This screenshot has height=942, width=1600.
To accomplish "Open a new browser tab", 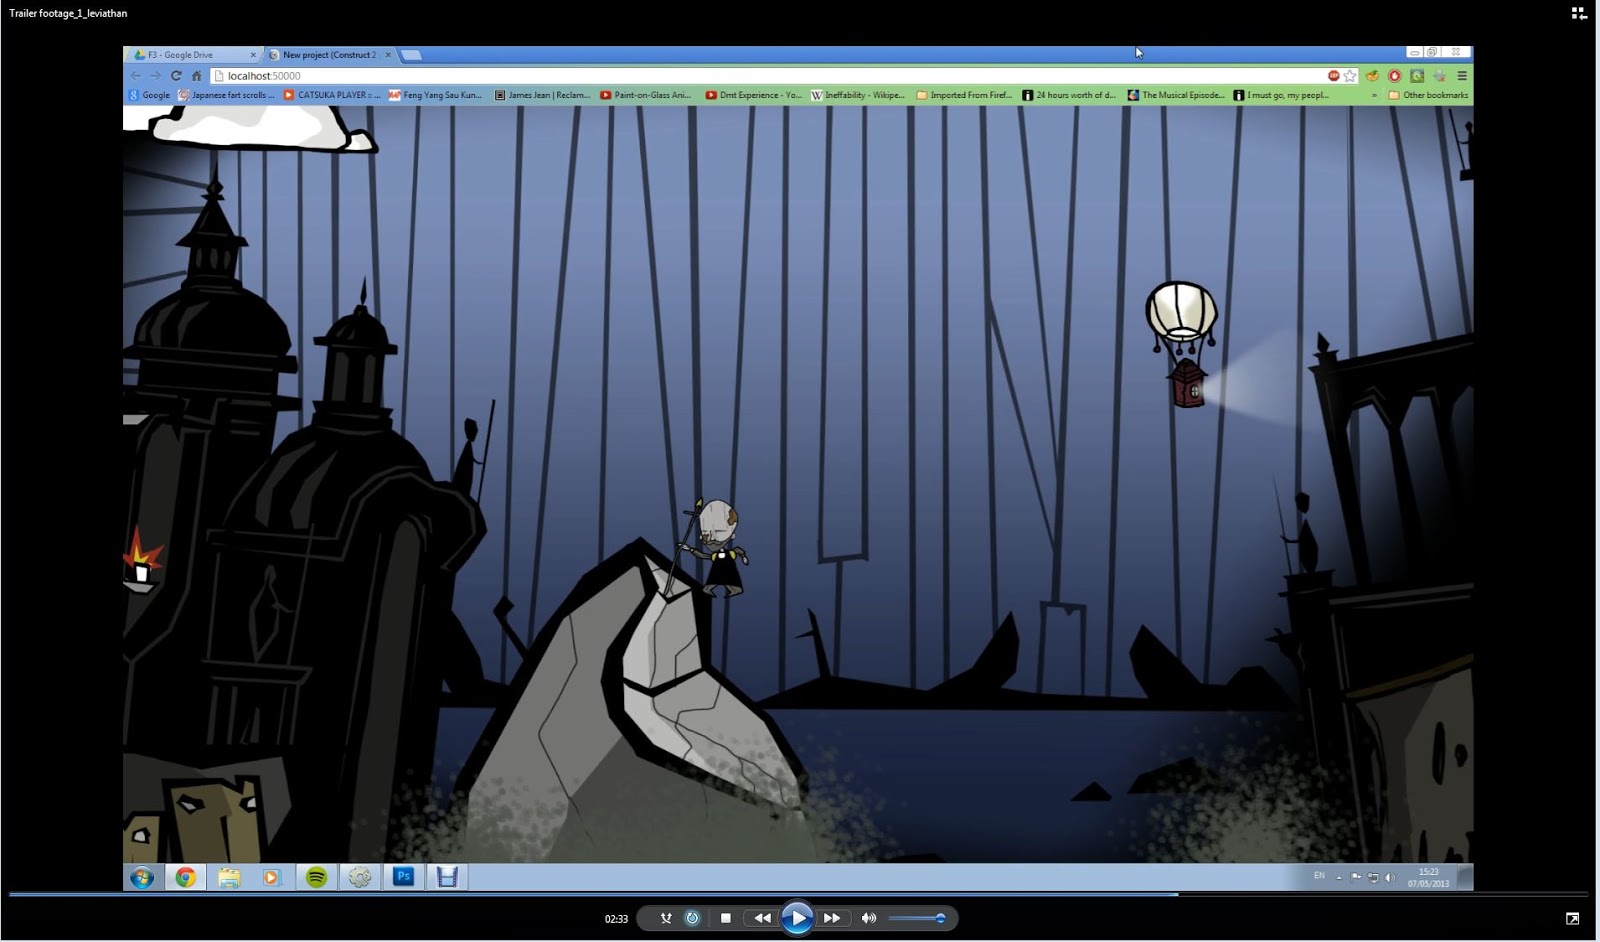I will click(412, 55).
